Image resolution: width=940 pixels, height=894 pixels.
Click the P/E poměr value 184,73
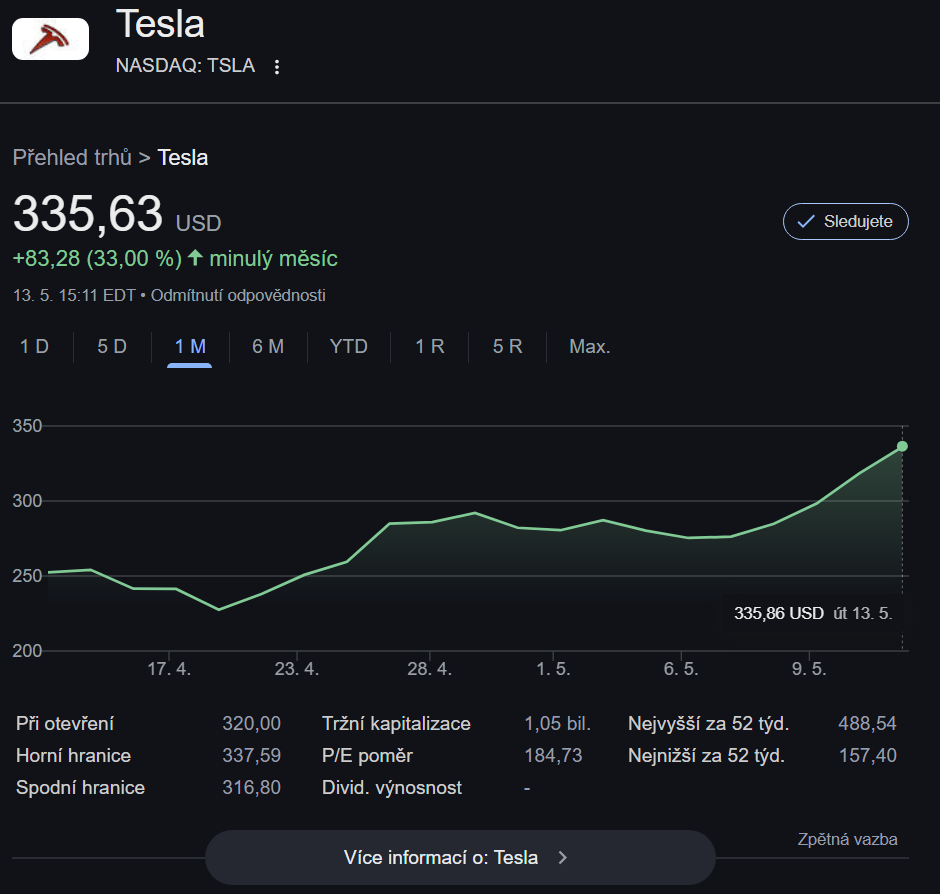tap(553, 755)
